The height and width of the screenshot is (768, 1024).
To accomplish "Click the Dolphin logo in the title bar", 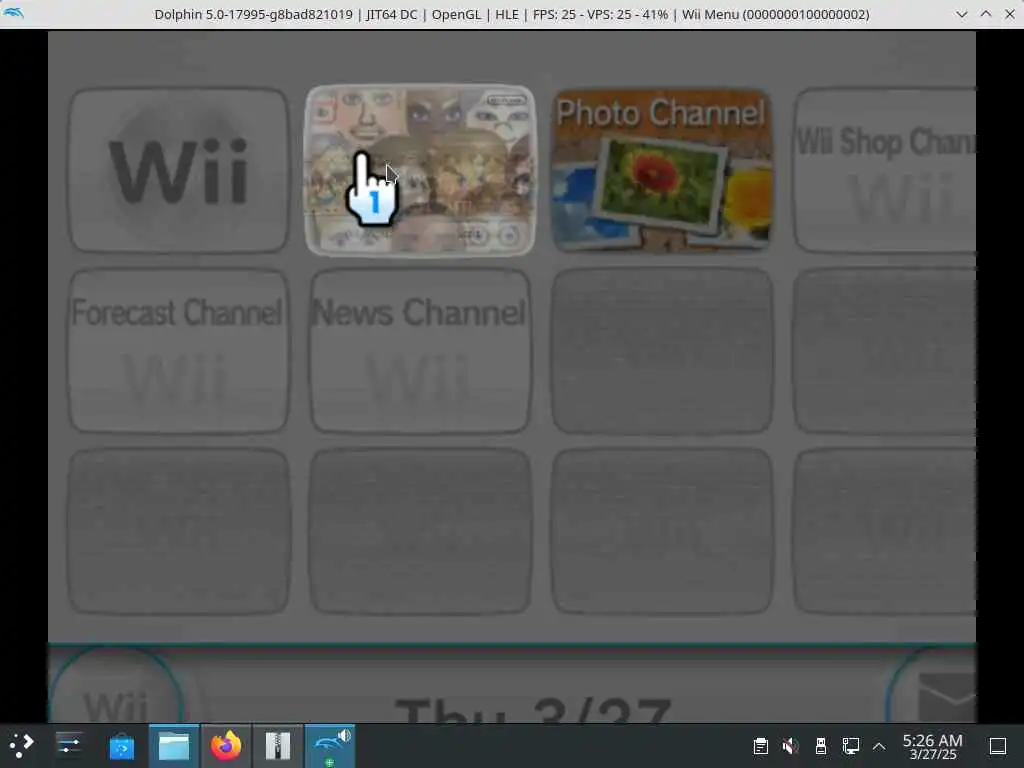I will [13, 13].
